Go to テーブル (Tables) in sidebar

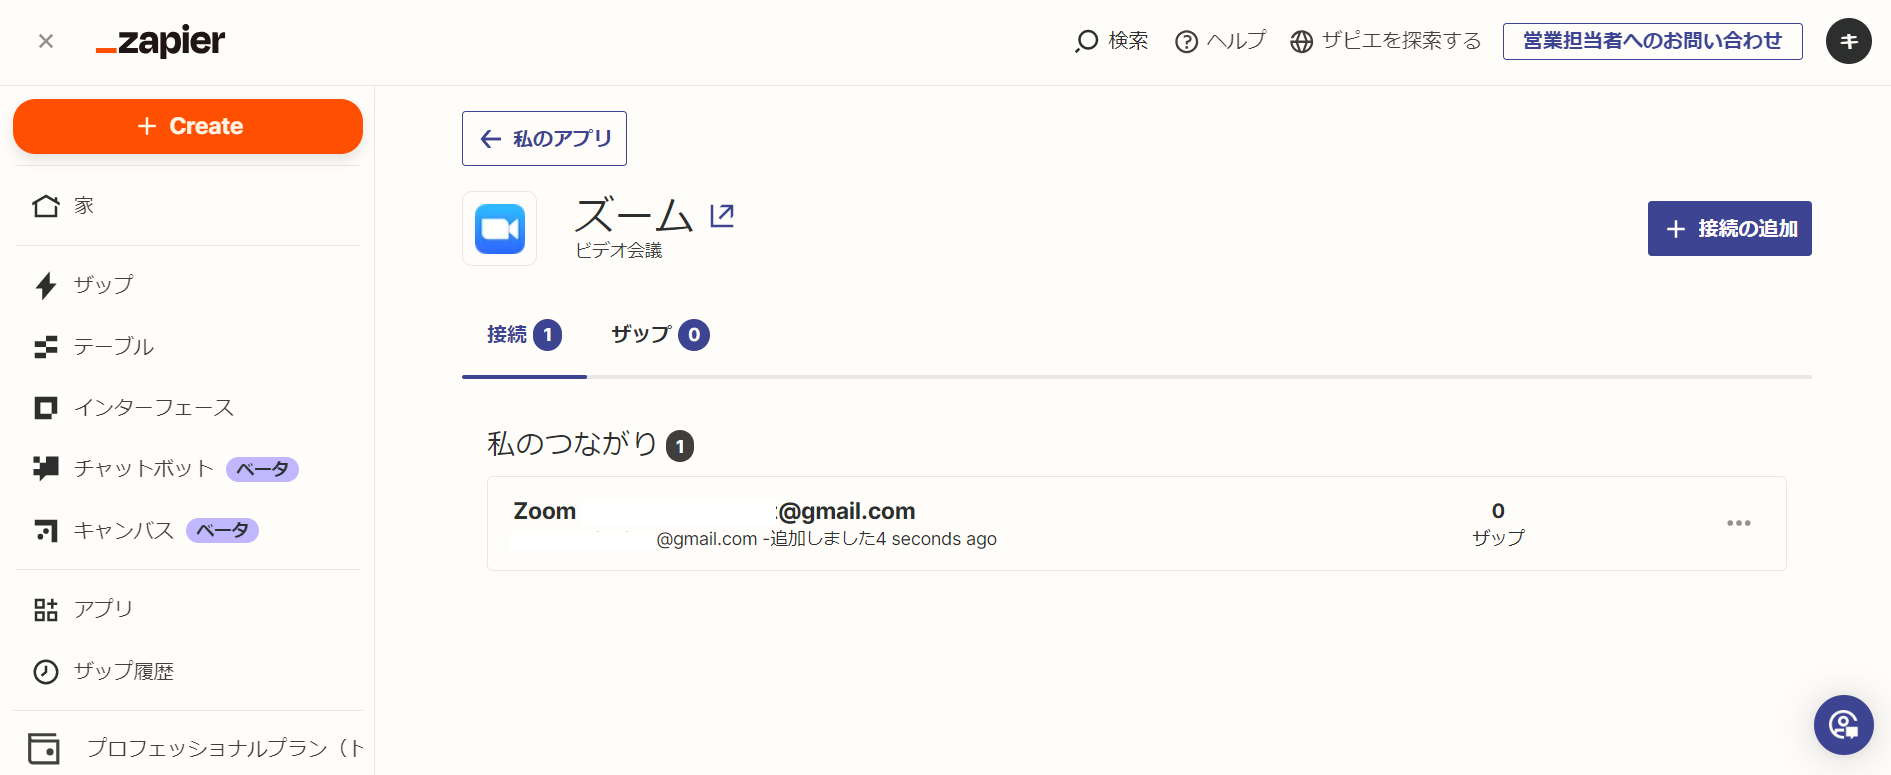(x=113, y=347)
